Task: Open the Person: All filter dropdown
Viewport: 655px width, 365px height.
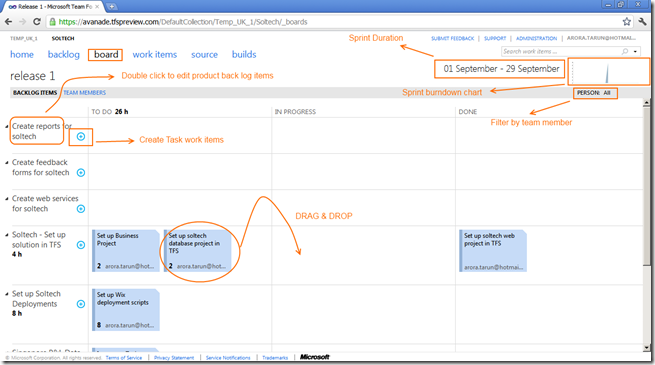Action: [x=594, y=93]
